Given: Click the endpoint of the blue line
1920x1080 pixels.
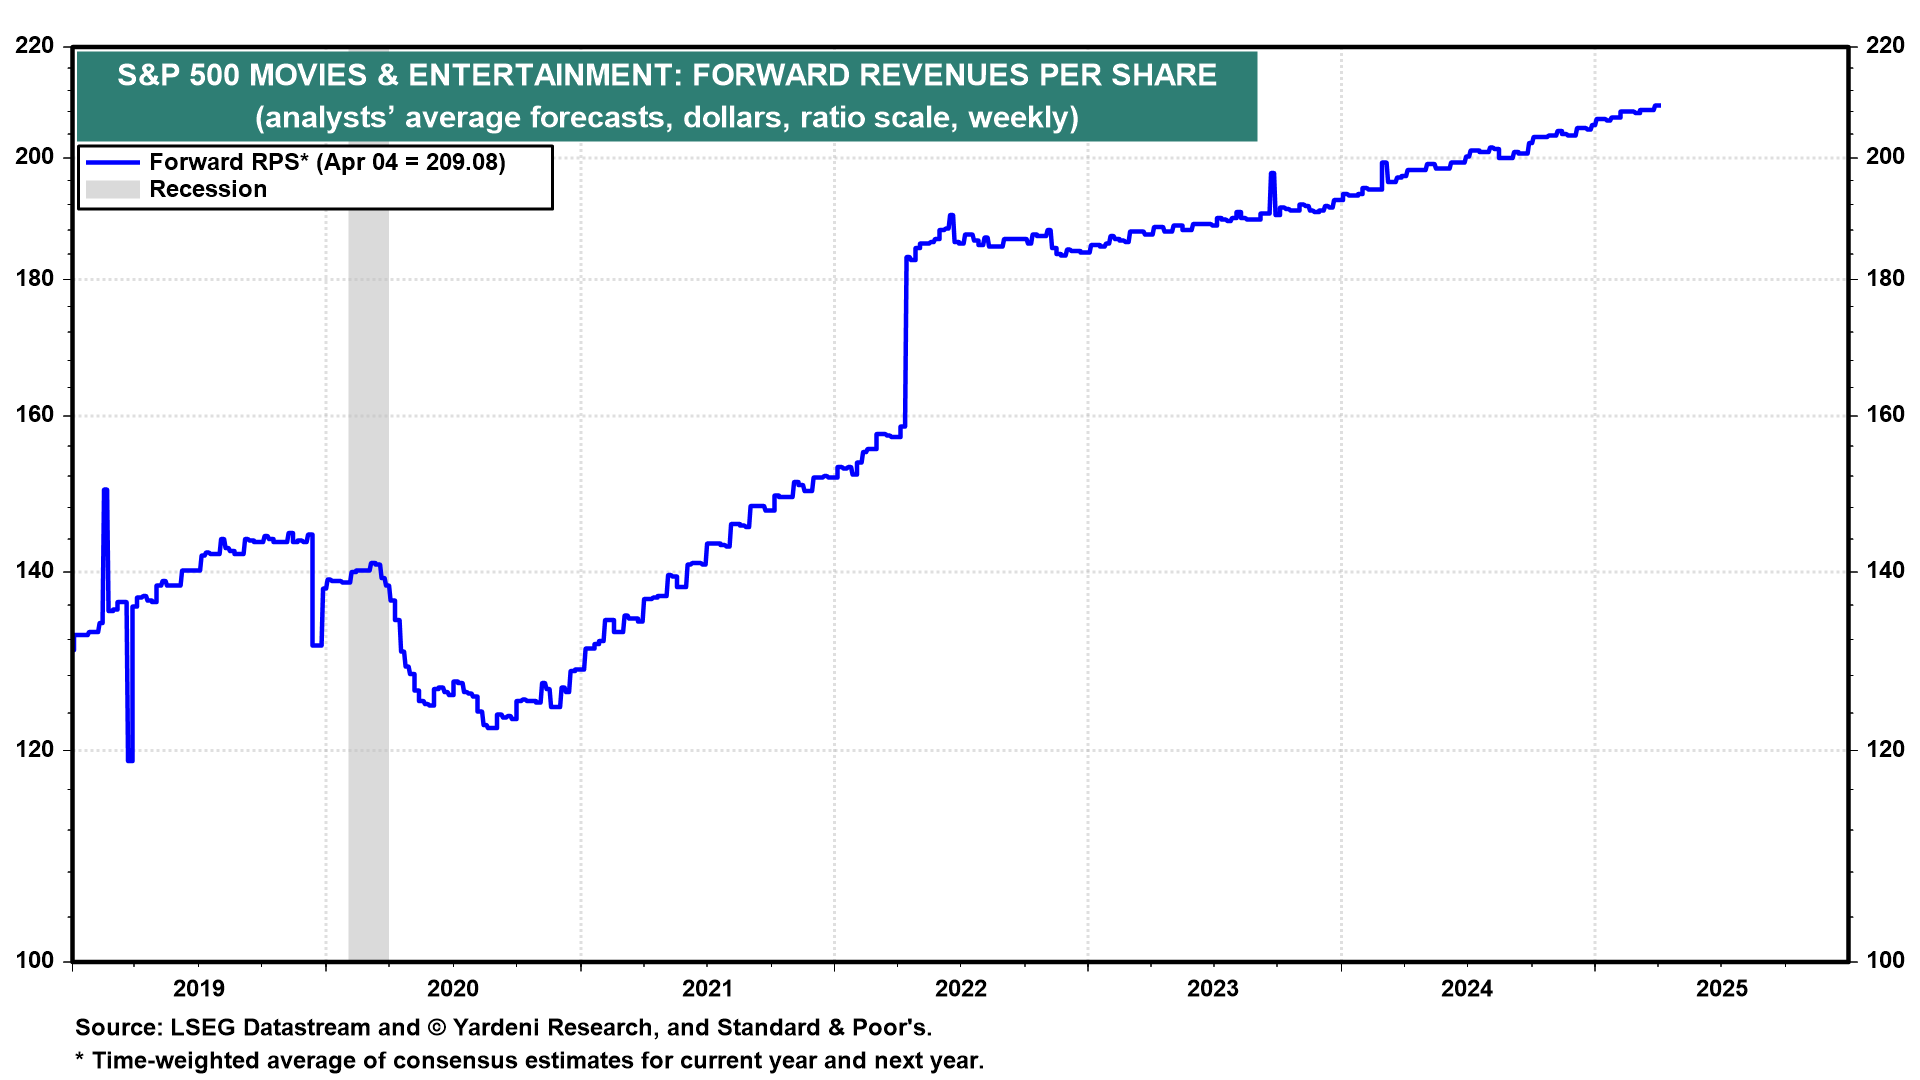Looking at the screenshot, I should tap(1658, 106).
